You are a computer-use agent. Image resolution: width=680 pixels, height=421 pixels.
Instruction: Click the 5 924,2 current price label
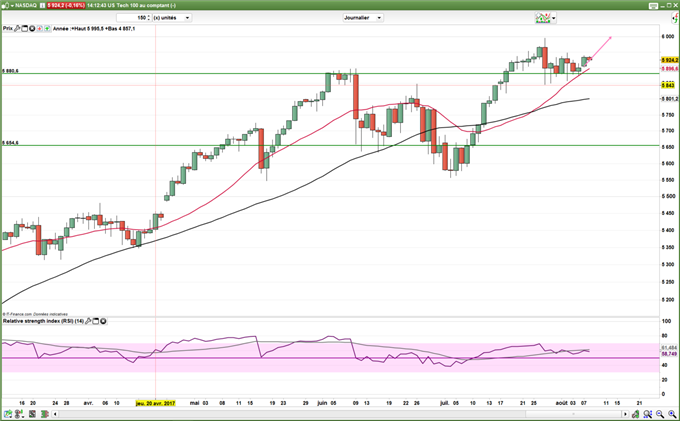click(670, 60)
